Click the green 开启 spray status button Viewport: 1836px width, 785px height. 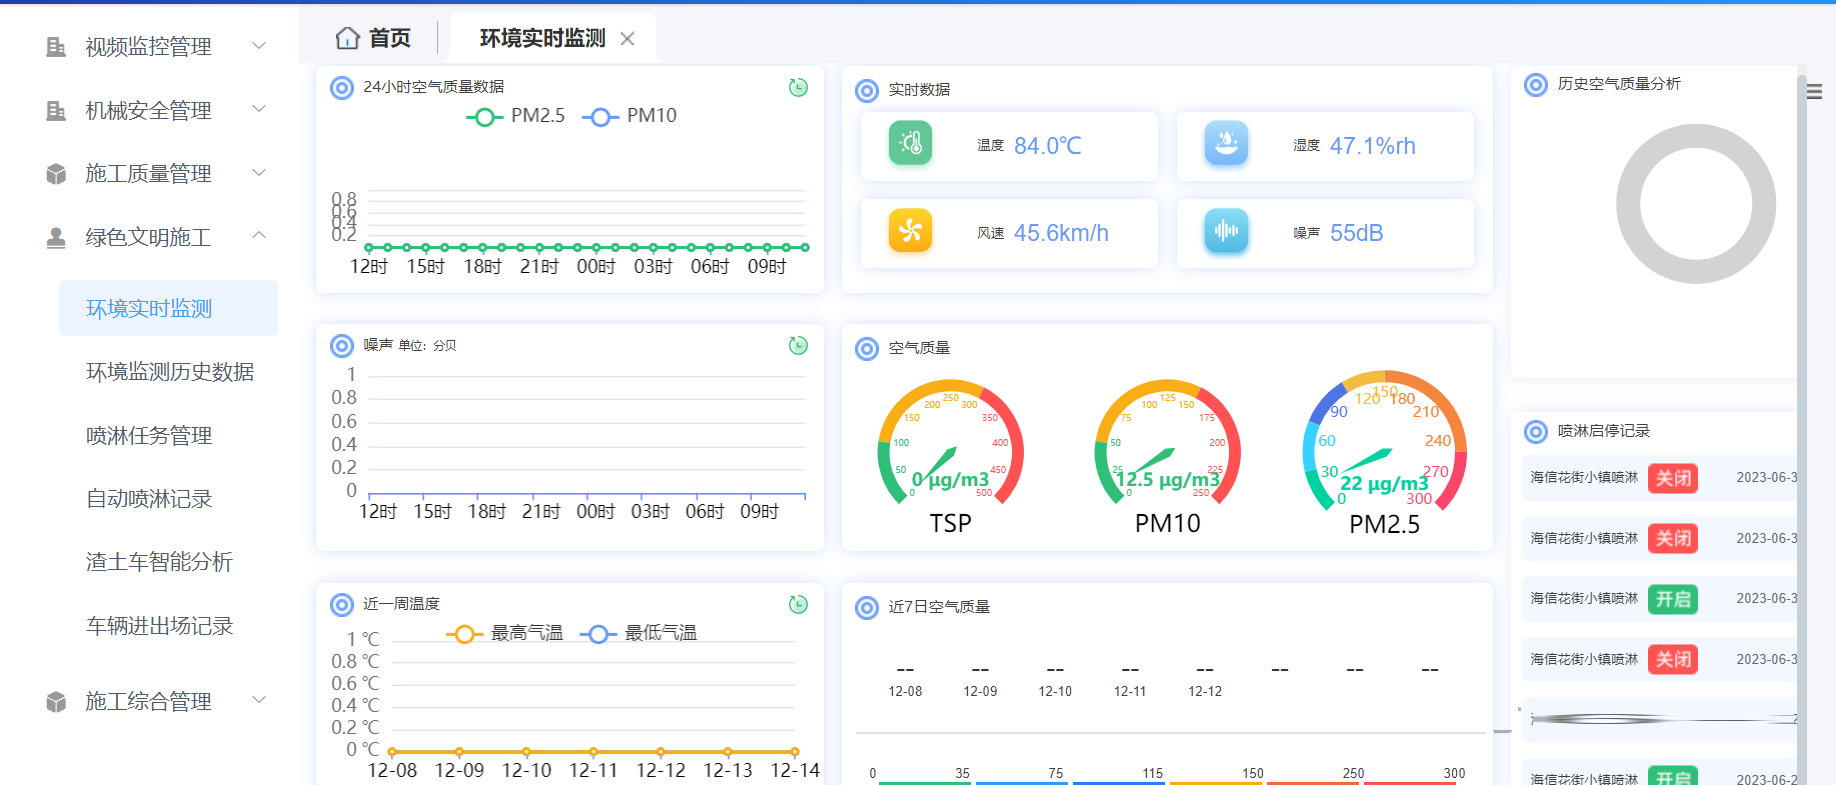tap(1673, 599)
